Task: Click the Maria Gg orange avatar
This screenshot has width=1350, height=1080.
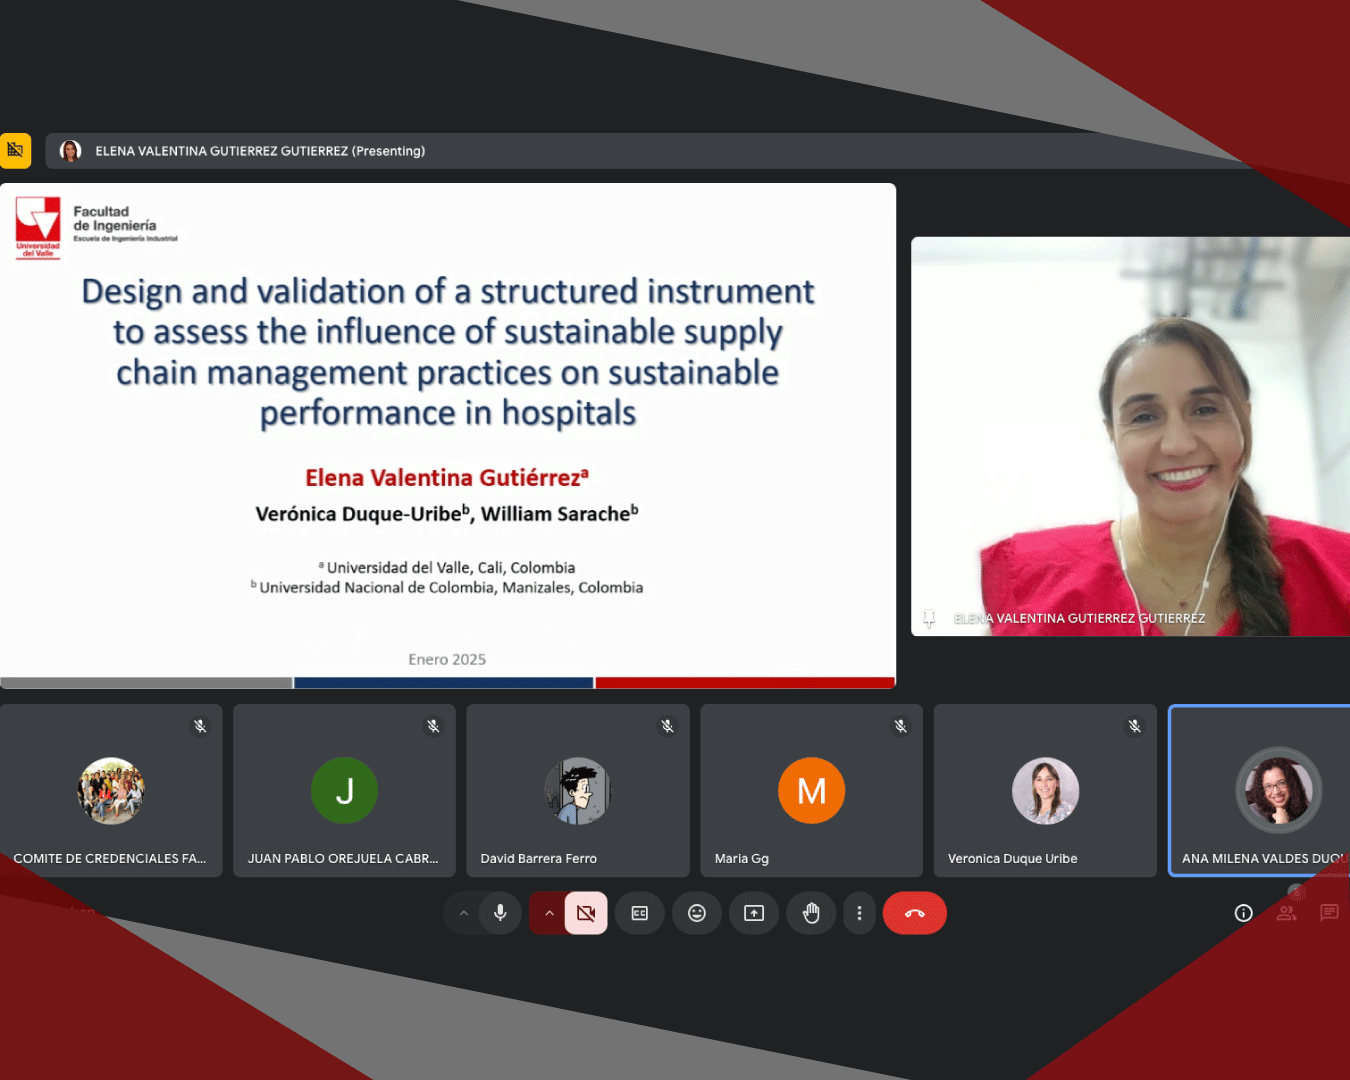Action: coord(811,791)
